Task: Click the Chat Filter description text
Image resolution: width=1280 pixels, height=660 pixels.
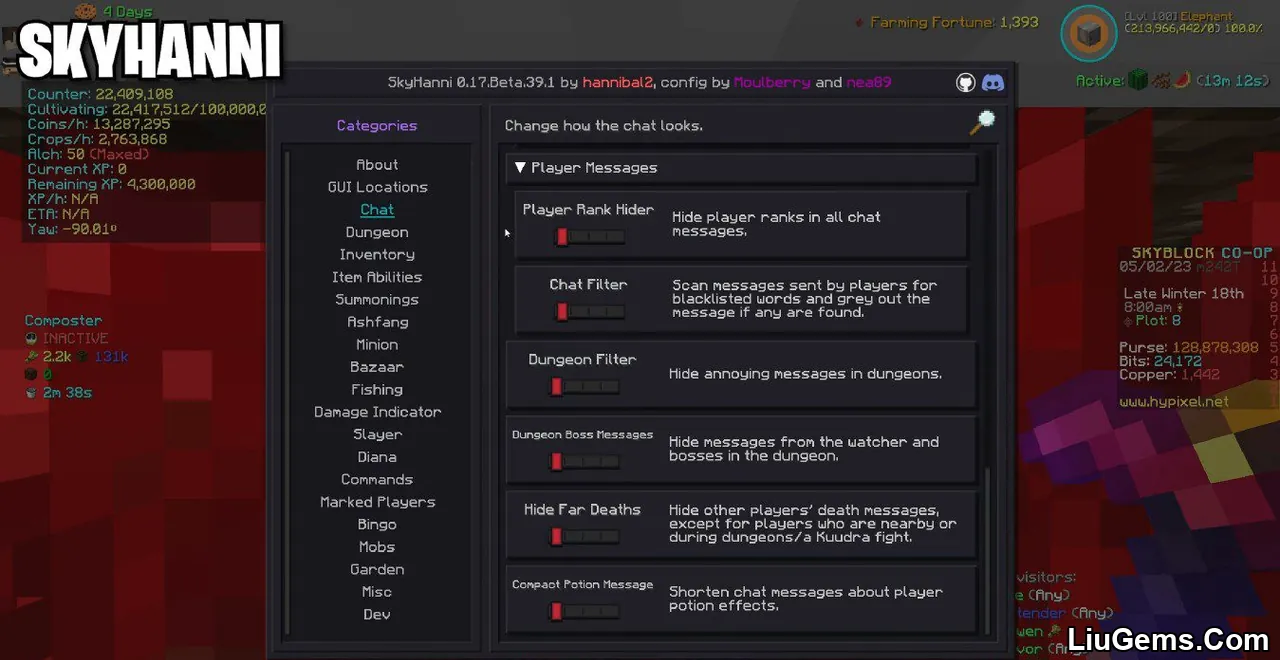Action: [x=804, y=299]
